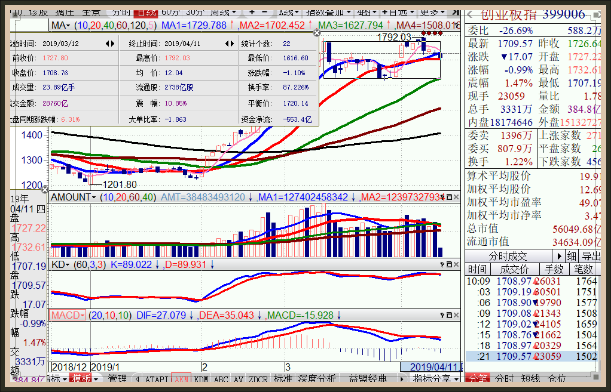Open the AMOUNT indicator dropdown
611x392 pixels.
(x=74, y=197)
